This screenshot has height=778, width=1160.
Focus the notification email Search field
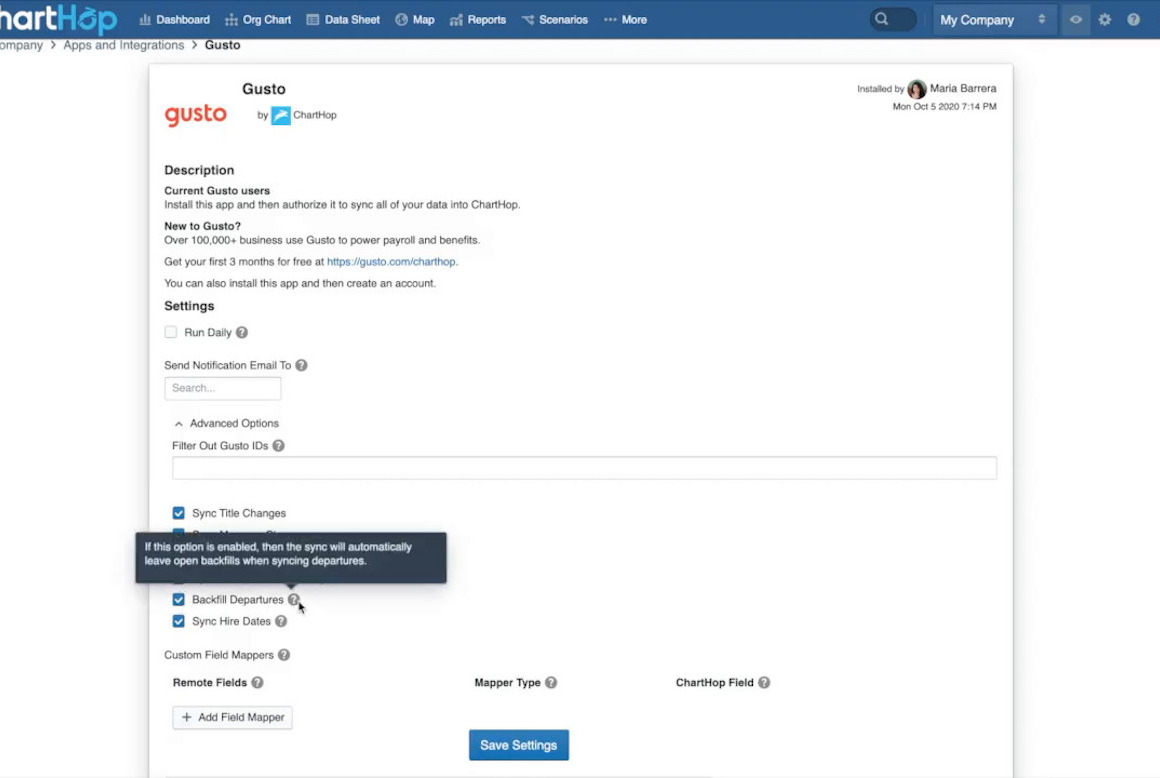click(x=223, y=388)
